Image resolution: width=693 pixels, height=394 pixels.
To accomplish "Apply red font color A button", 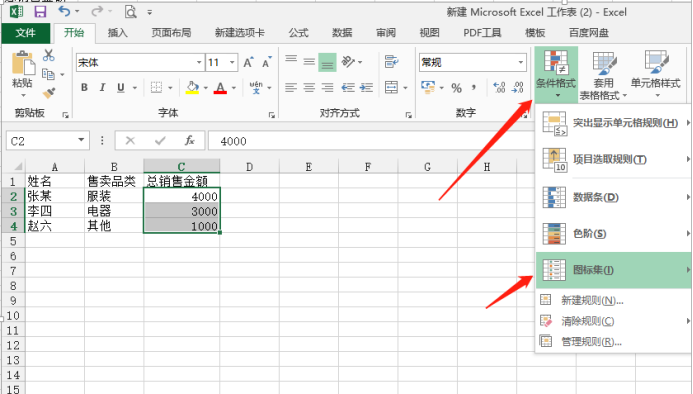I will tap(221, 88).
